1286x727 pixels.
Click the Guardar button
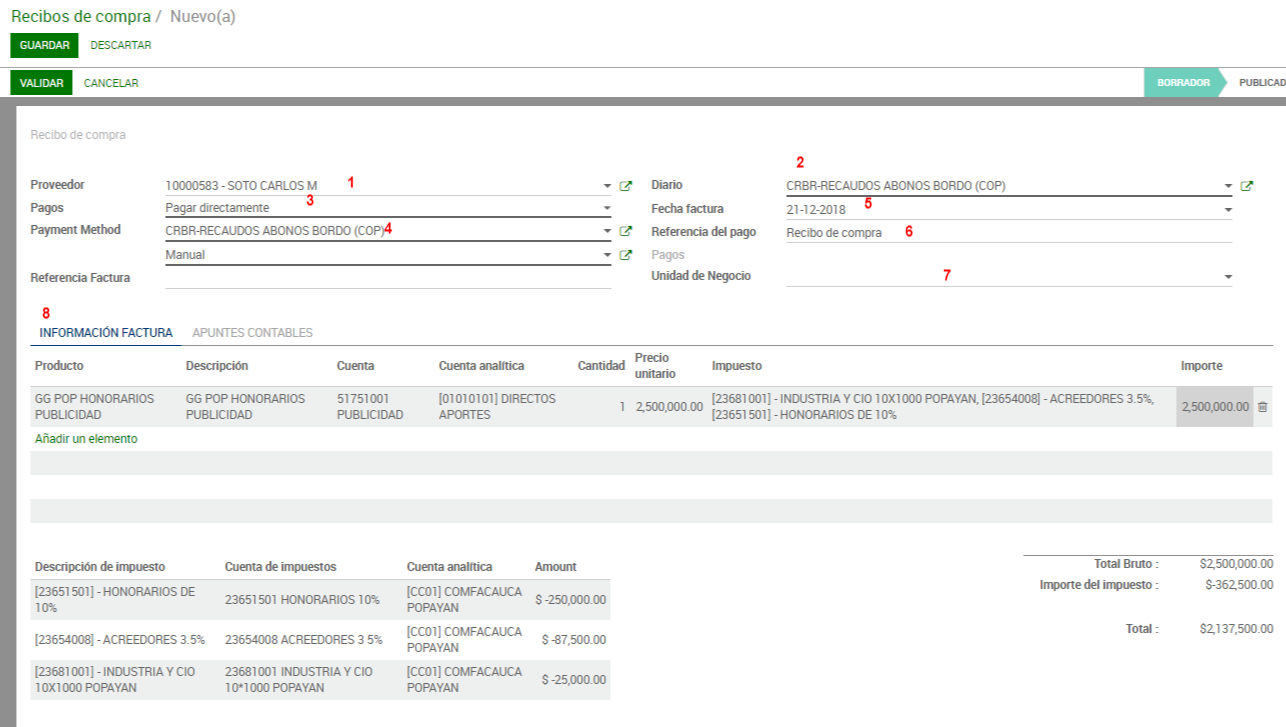pyautogui.click(x=44, y=46)
